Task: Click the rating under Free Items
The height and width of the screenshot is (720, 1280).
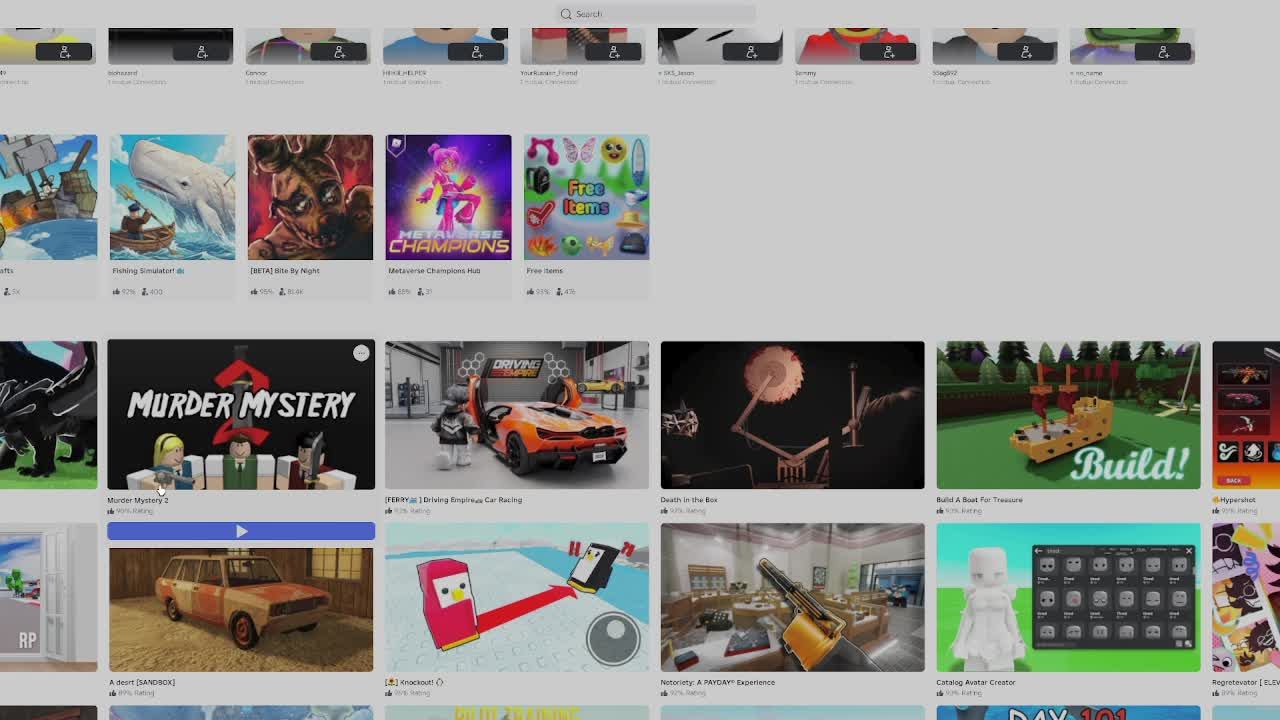Action: coord(539,292)
